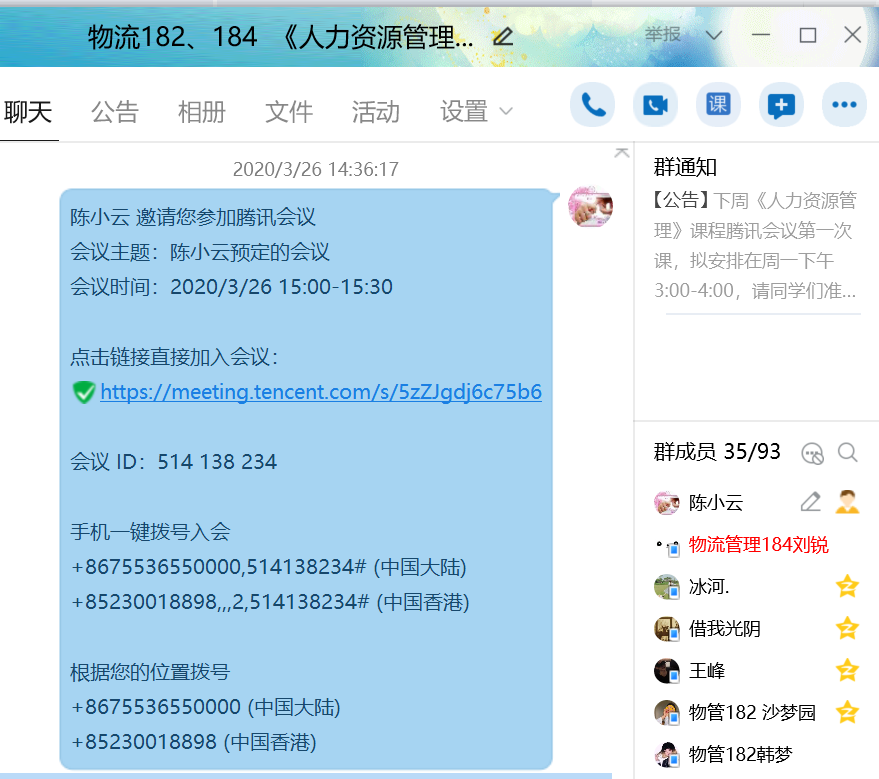
Task: Open the class mode 课 icon
Action: click(x=718, y=105)
